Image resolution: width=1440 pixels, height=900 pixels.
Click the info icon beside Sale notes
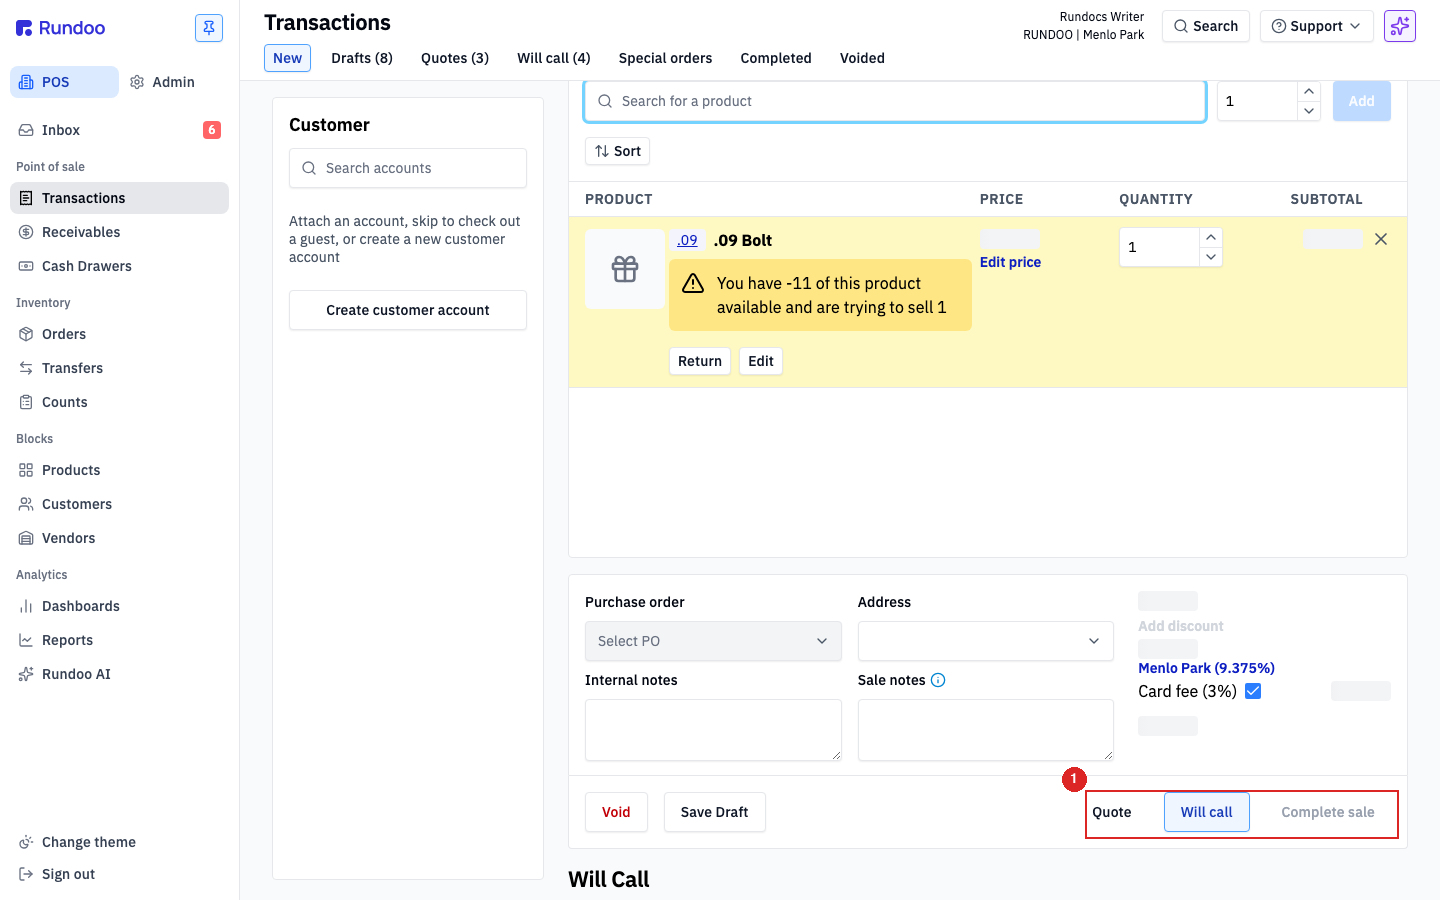coord(938,680)
